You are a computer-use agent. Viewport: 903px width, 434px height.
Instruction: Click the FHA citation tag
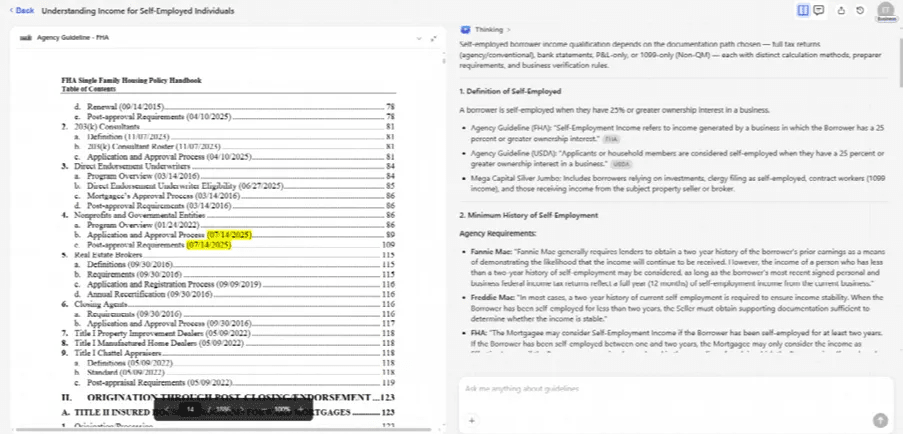tap(611, 139)
